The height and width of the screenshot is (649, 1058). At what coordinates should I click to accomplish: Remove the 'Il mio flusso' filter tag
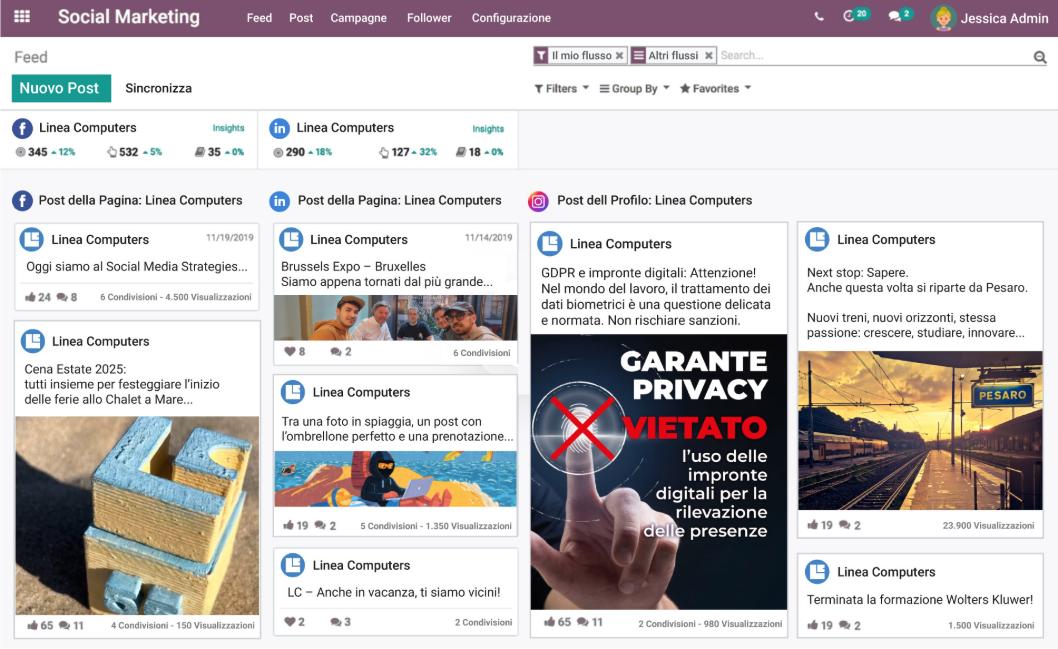[x=620, y=56]
